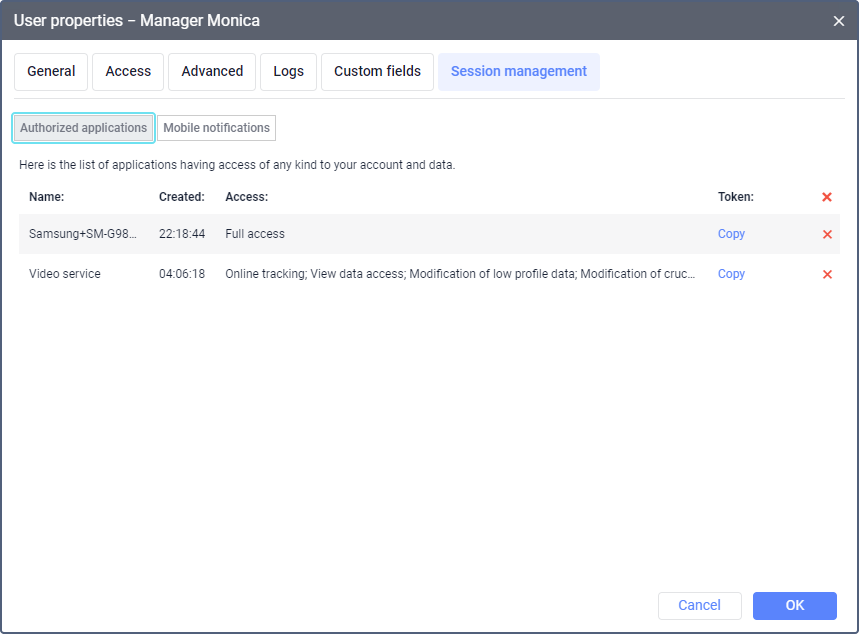Open the Logs tab
The image size is (859, 634).
tap(288, 72)
